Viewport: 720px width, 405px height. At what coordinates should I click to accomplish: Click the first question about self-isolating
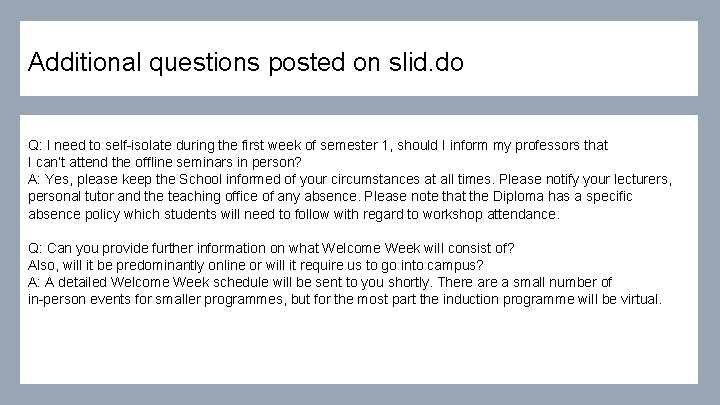(x=317, y=145)
